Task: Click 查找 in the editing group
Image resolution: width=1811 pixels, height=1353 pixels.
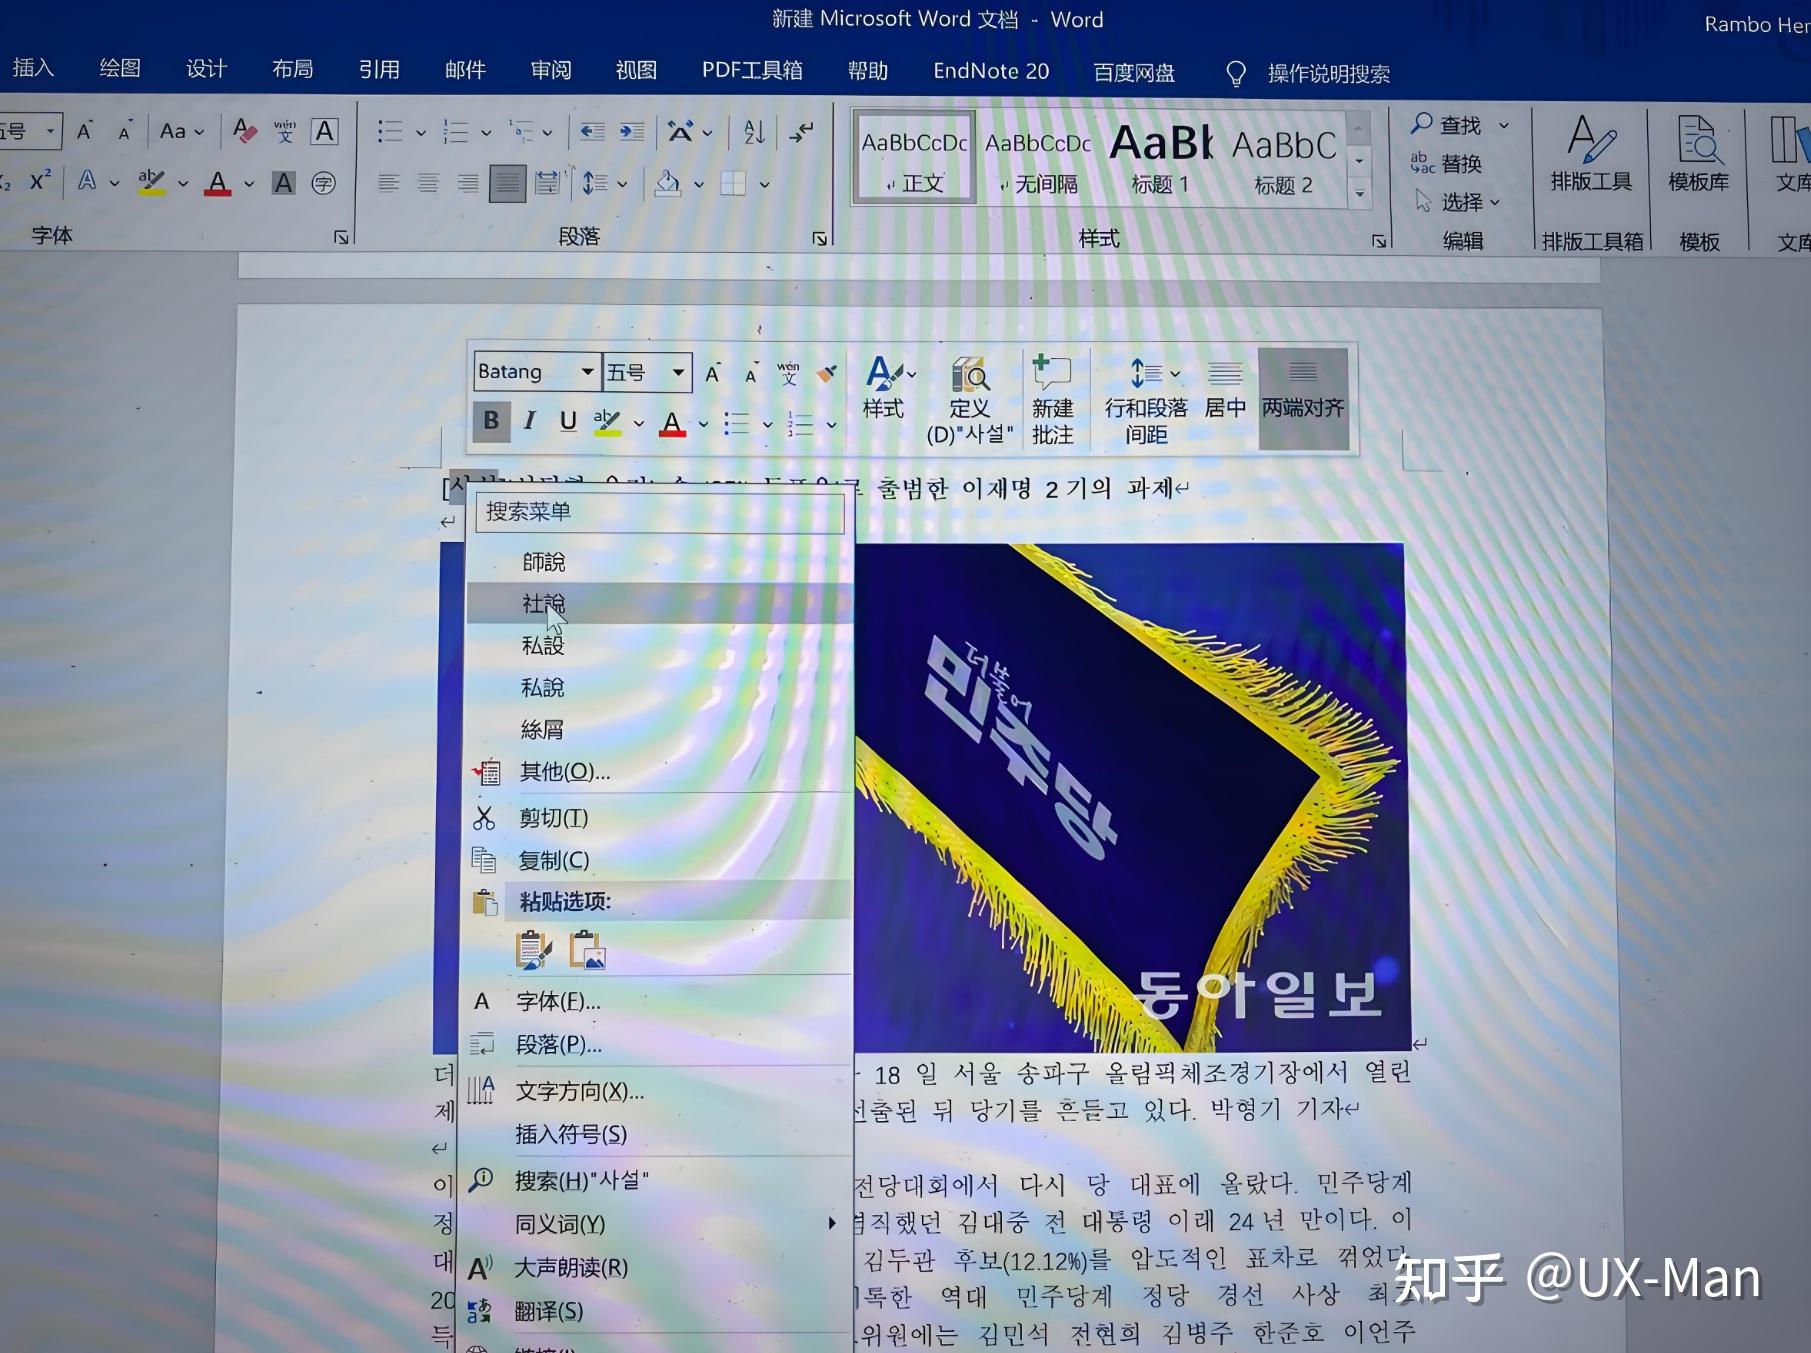Action: [x=1458, y=124]
